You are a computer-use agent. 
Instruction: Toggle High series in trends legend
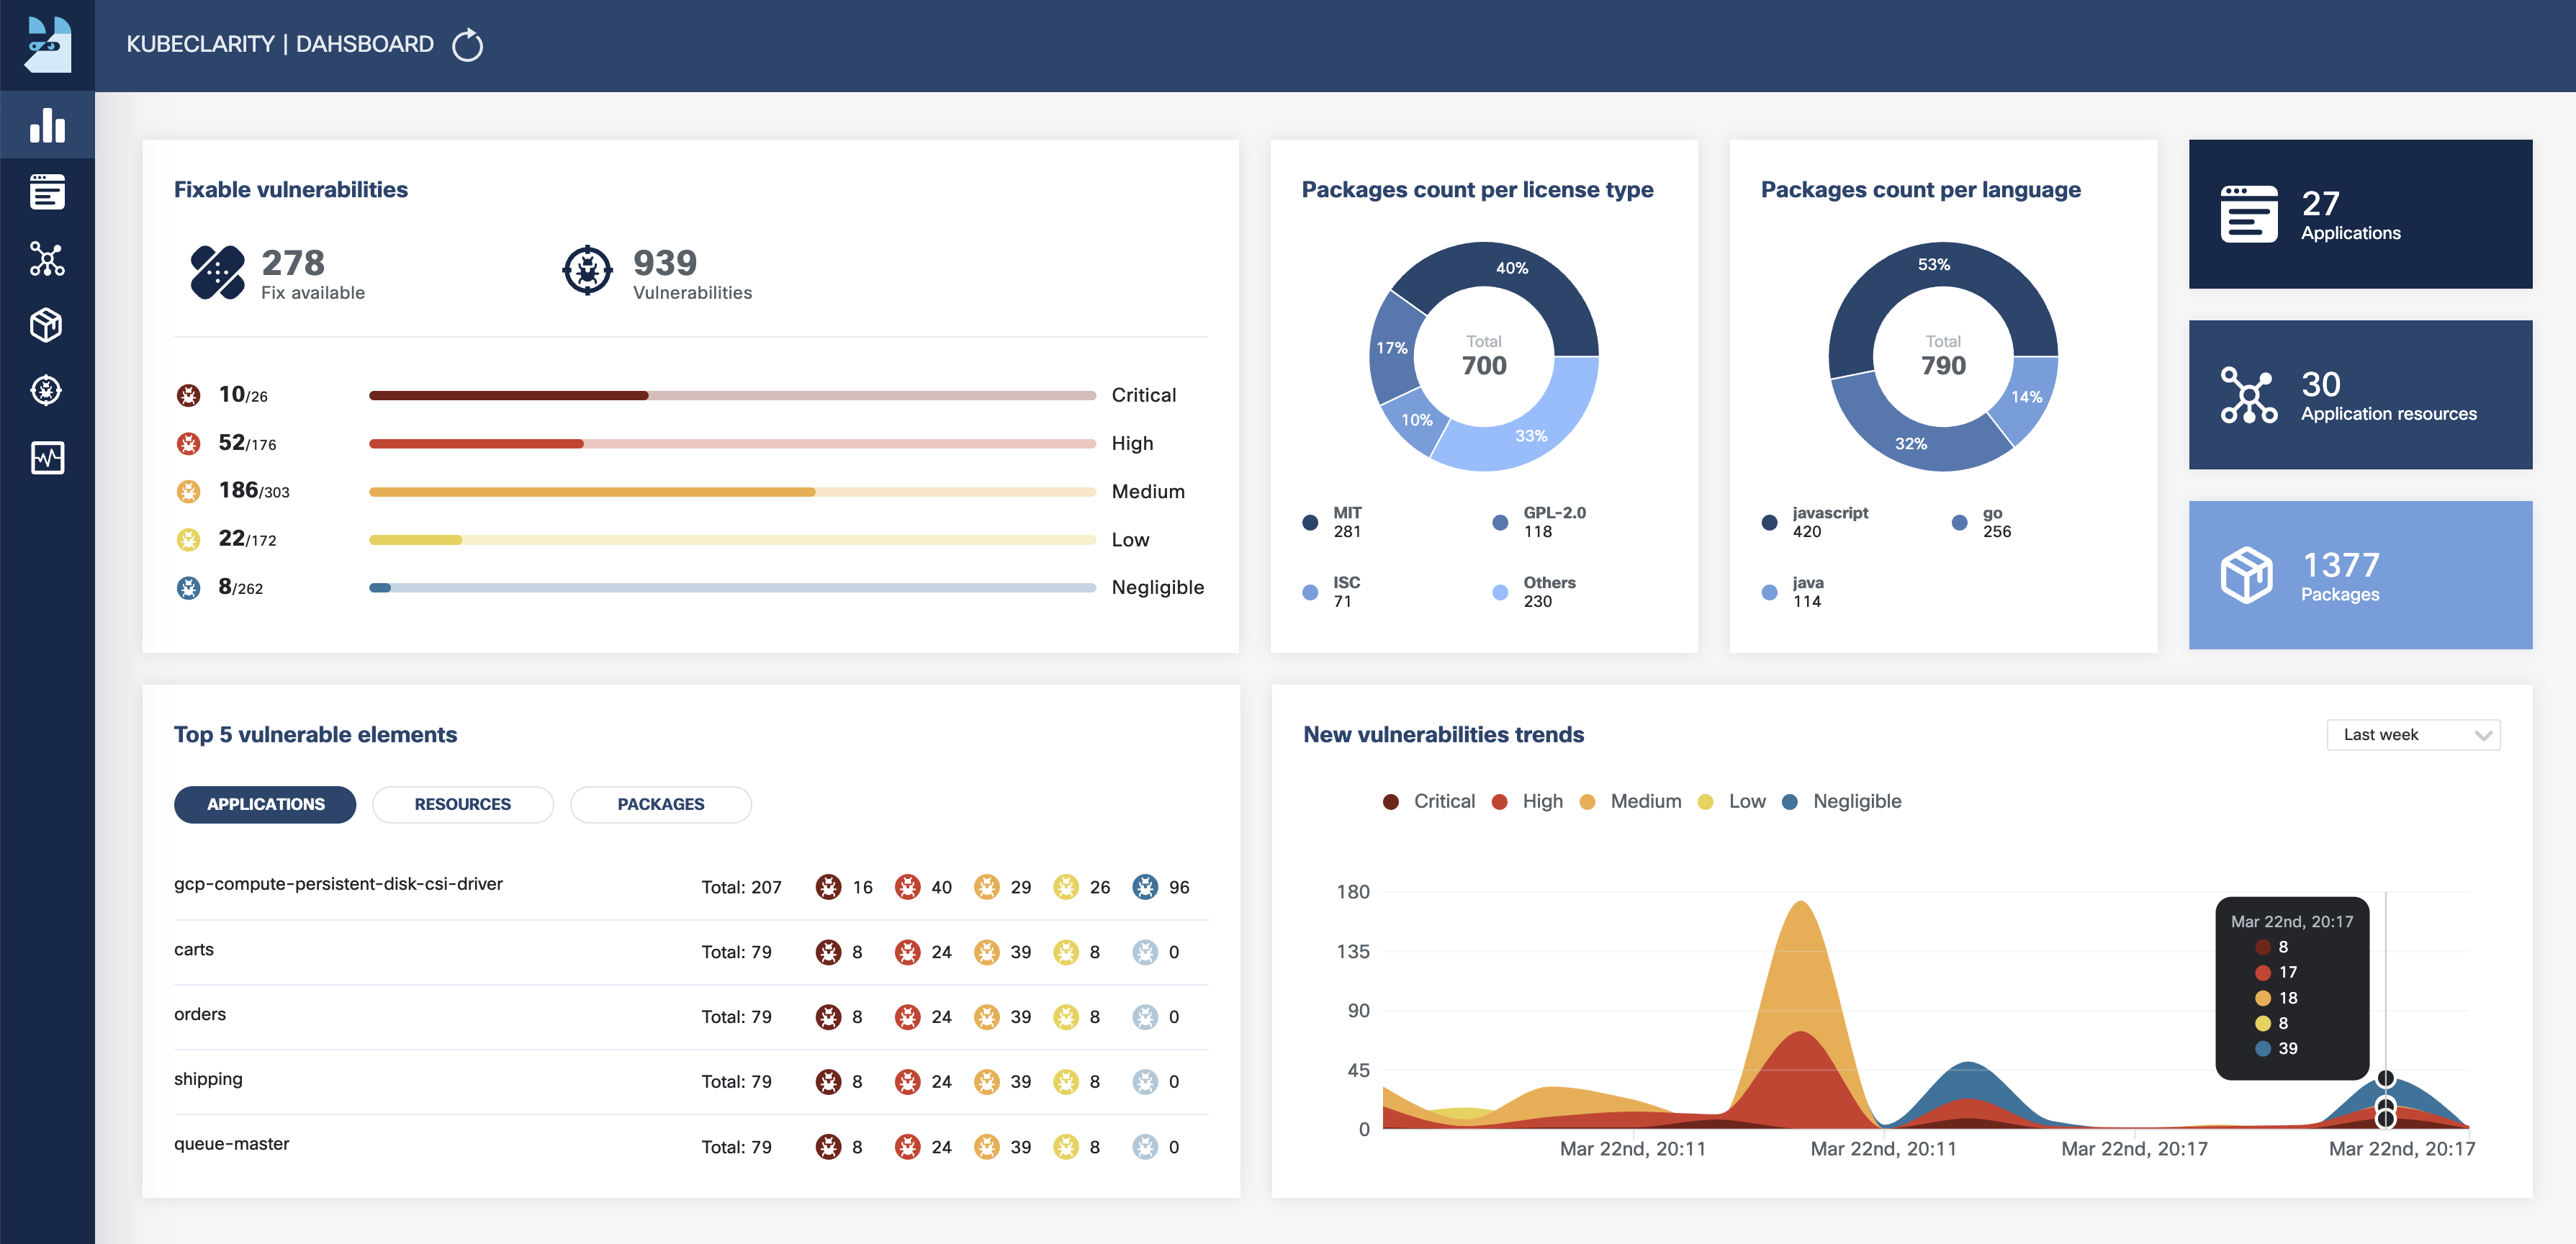(1527, 801)
